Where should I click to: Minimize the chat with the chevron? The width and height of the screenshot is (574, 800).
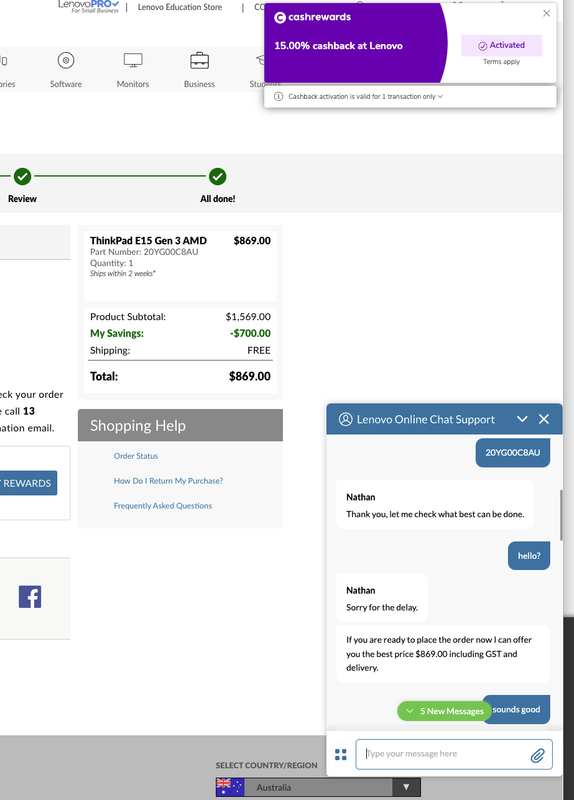point(522,419)
